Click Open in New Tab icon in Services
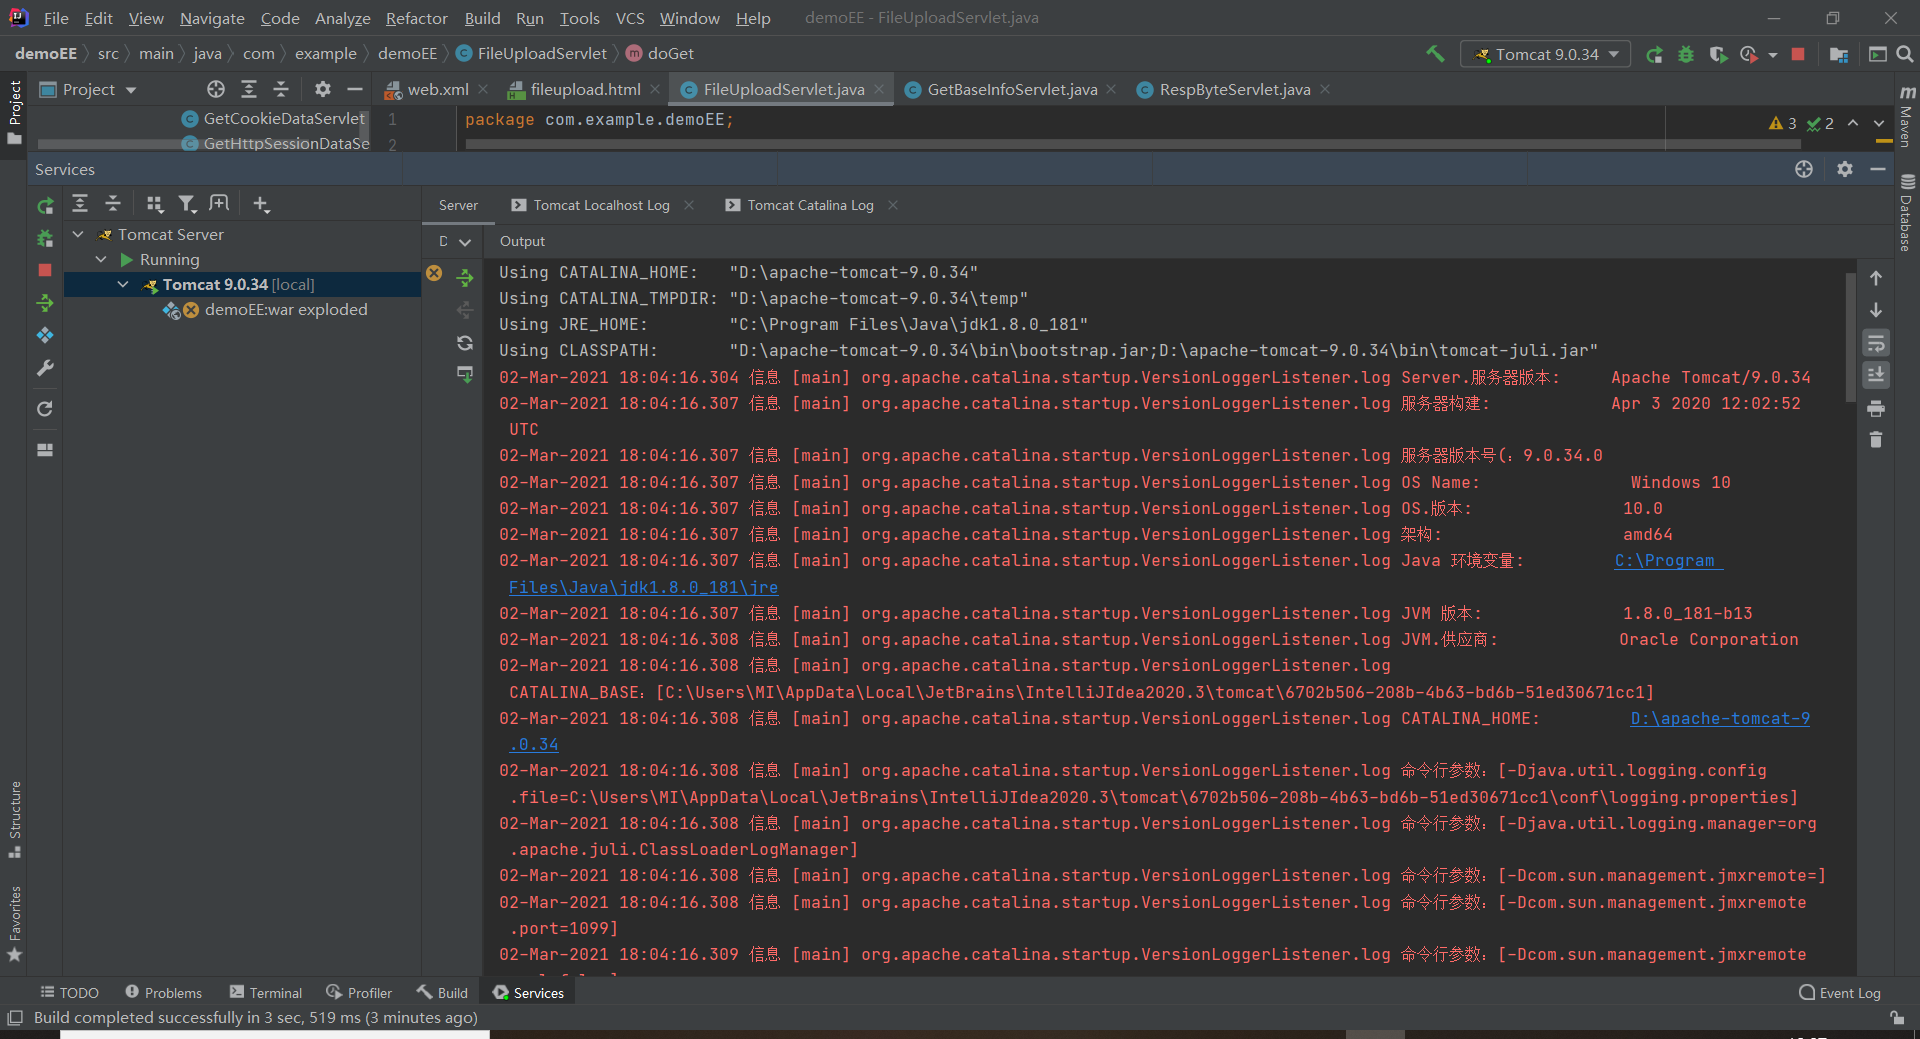 pyautogui.click(x=219, y=204)
